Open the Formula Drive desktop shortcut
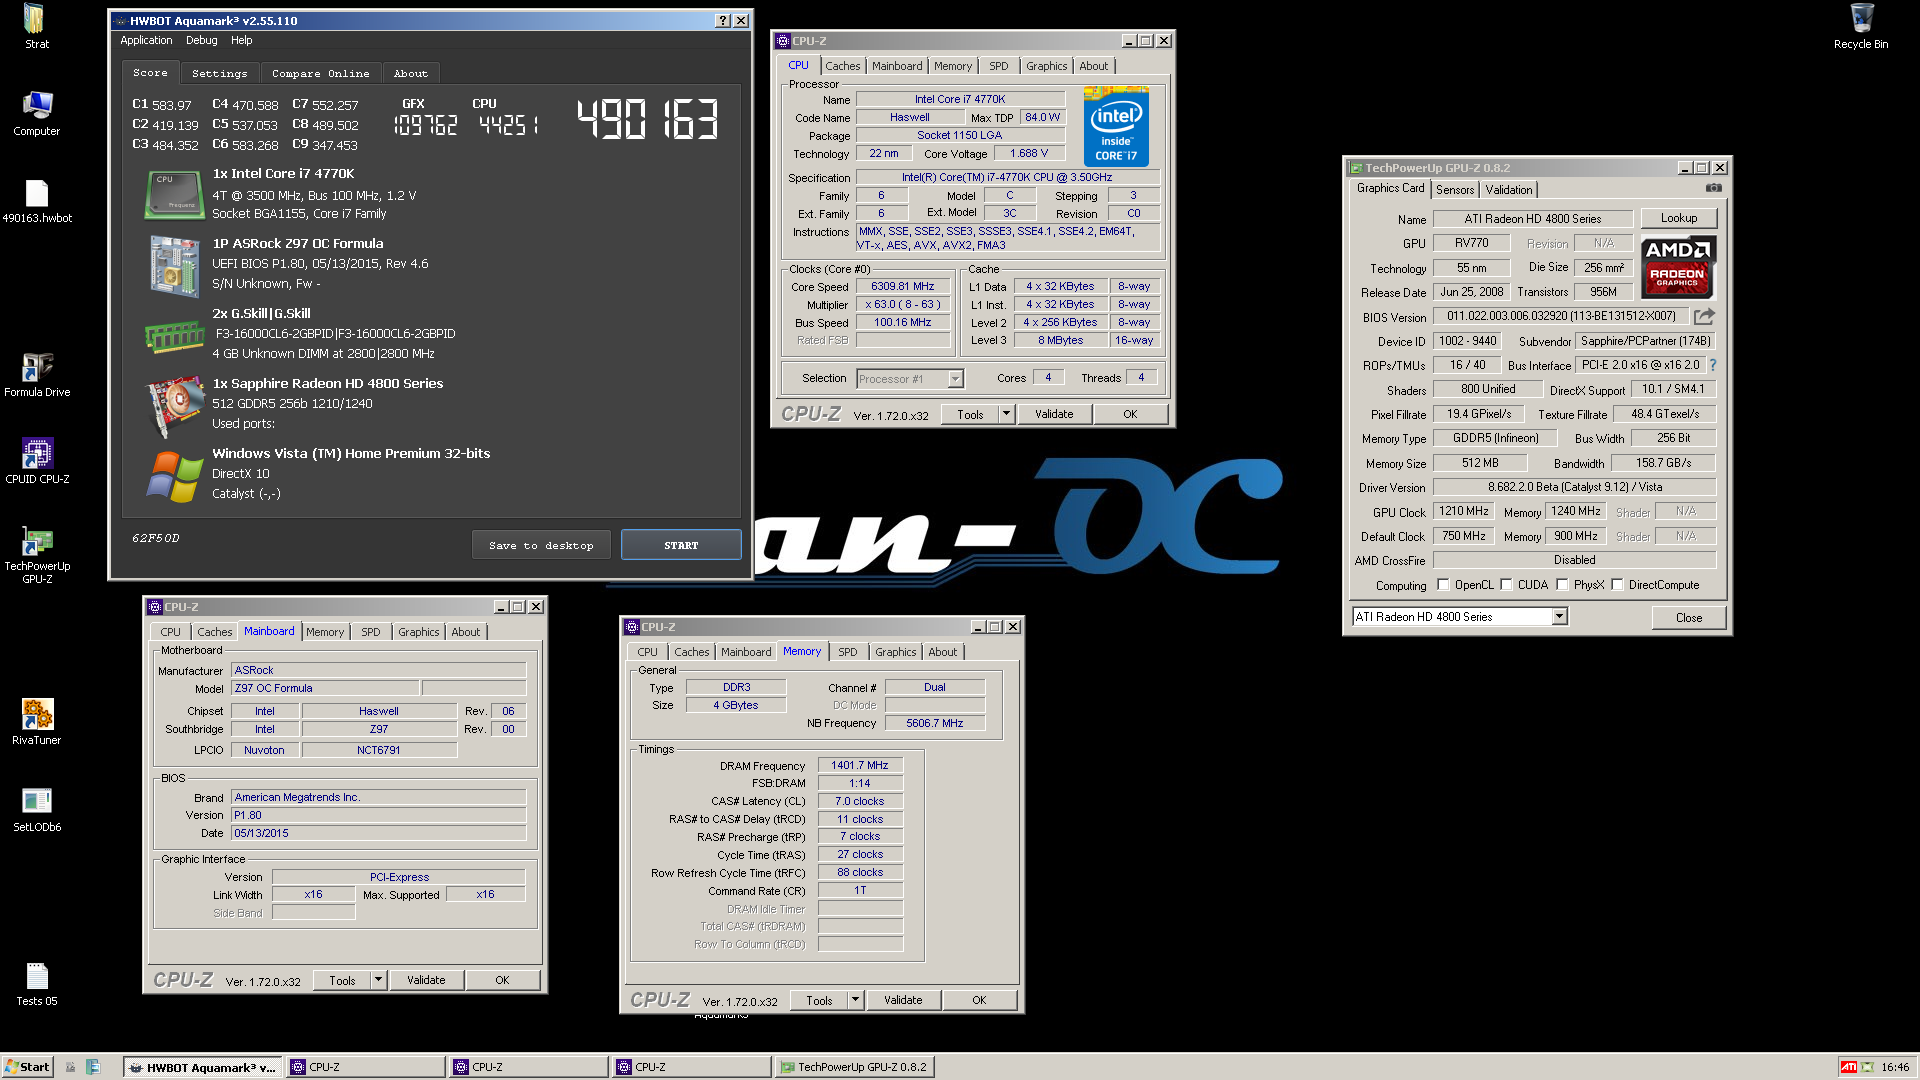The height and width of the screenshot is (1080, 1920). click(36, 375)
